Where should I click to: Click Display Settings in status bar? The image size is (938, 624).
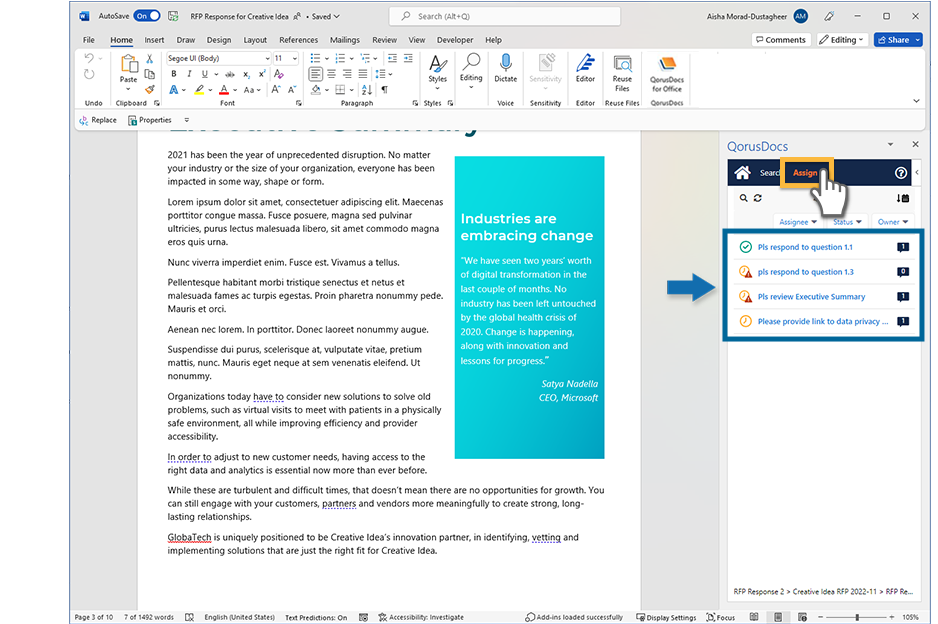coord(666,617)
